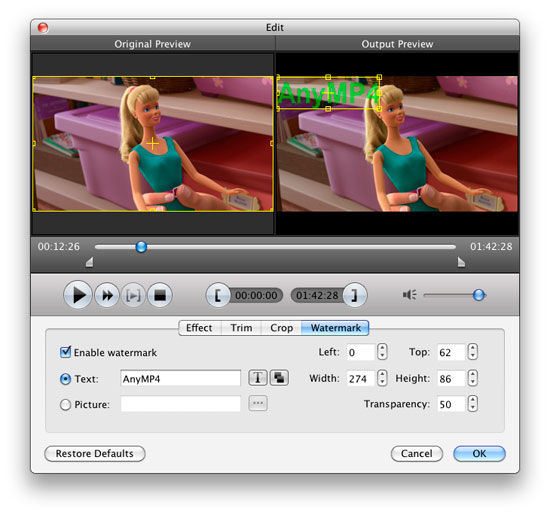This screenshot has width=550, height=515.
Task: Close the Edit window with red button
Action: coord(43,27)
